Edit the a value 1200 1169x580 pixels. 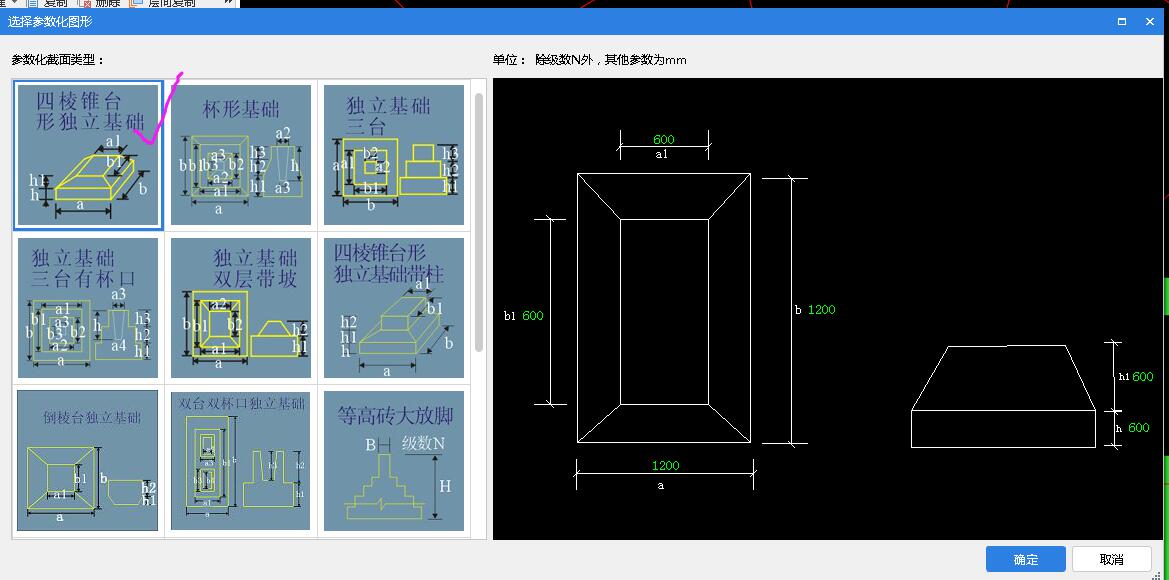pyautogui.click(x=665, y=465)
